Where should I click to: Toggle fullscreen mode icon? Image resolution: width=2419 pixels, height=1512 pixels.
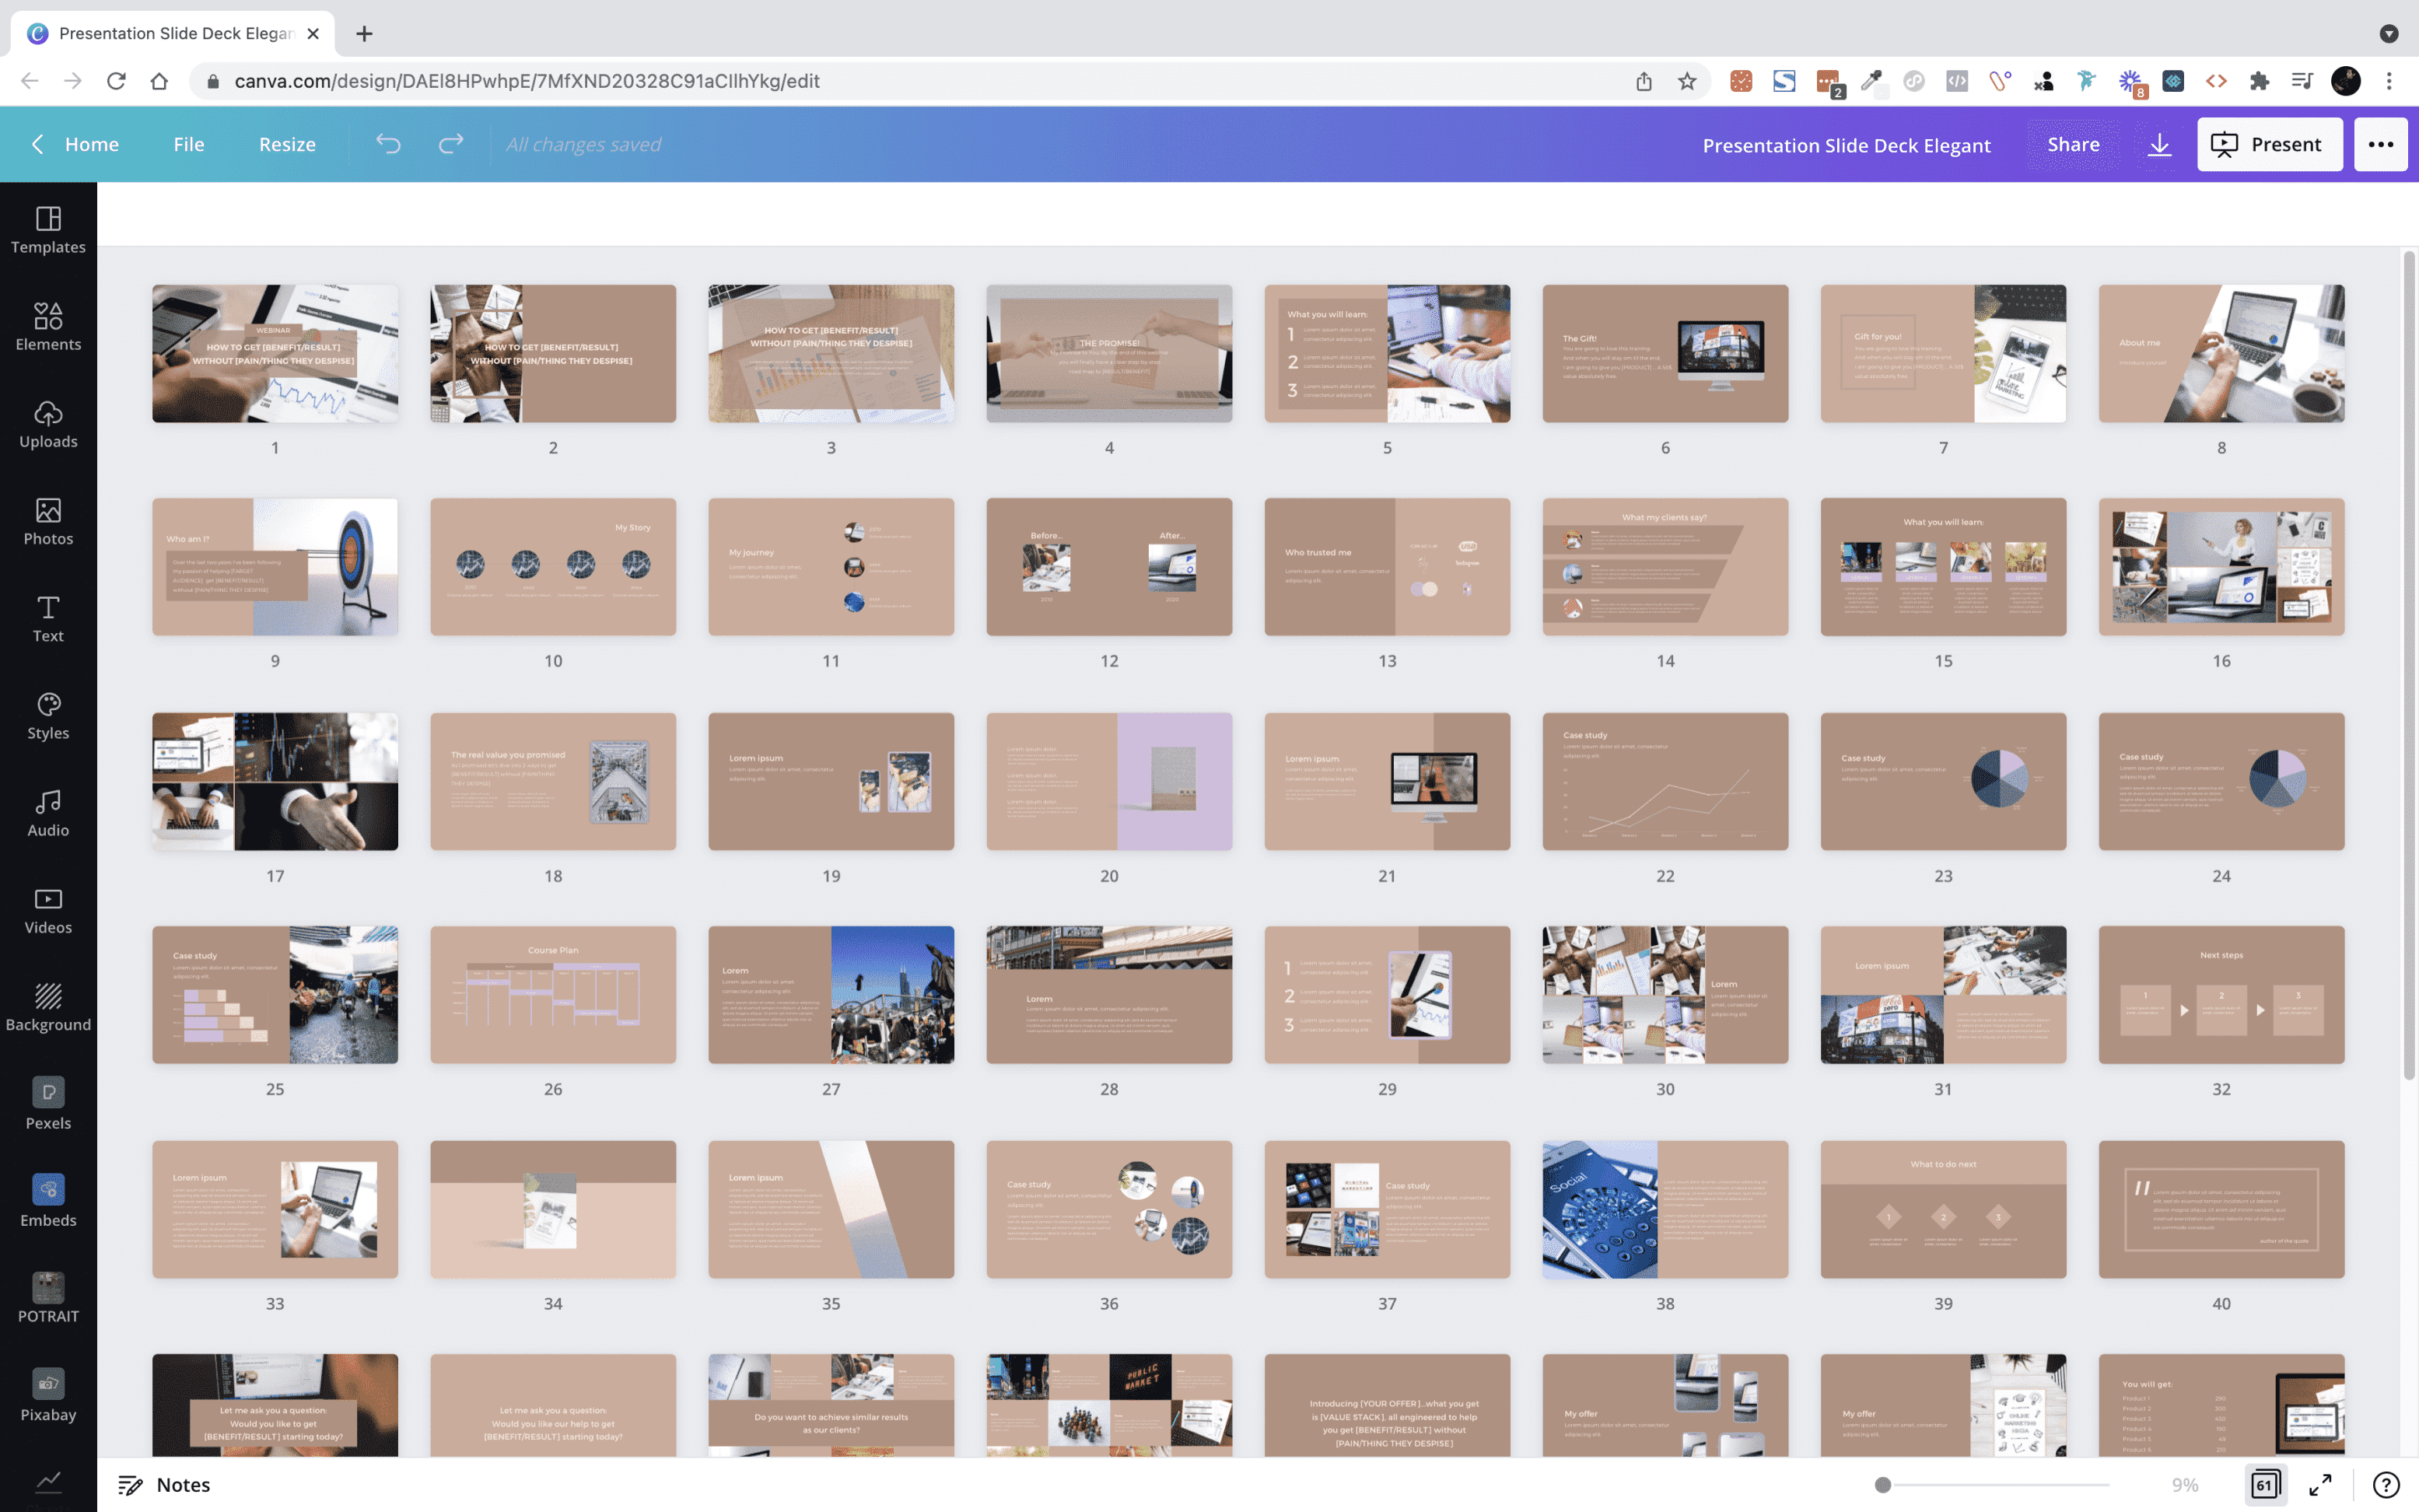click(x=2320, y=1485)
